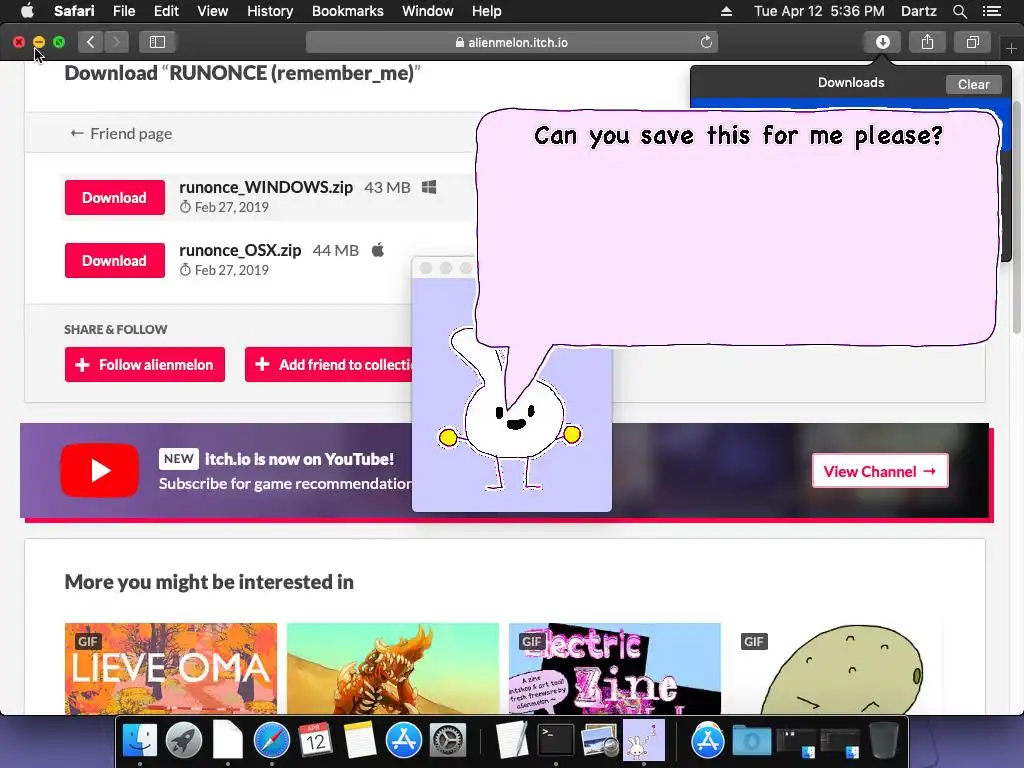
Task: Click the YouTube play logo in banner
Action: point(99,470)
